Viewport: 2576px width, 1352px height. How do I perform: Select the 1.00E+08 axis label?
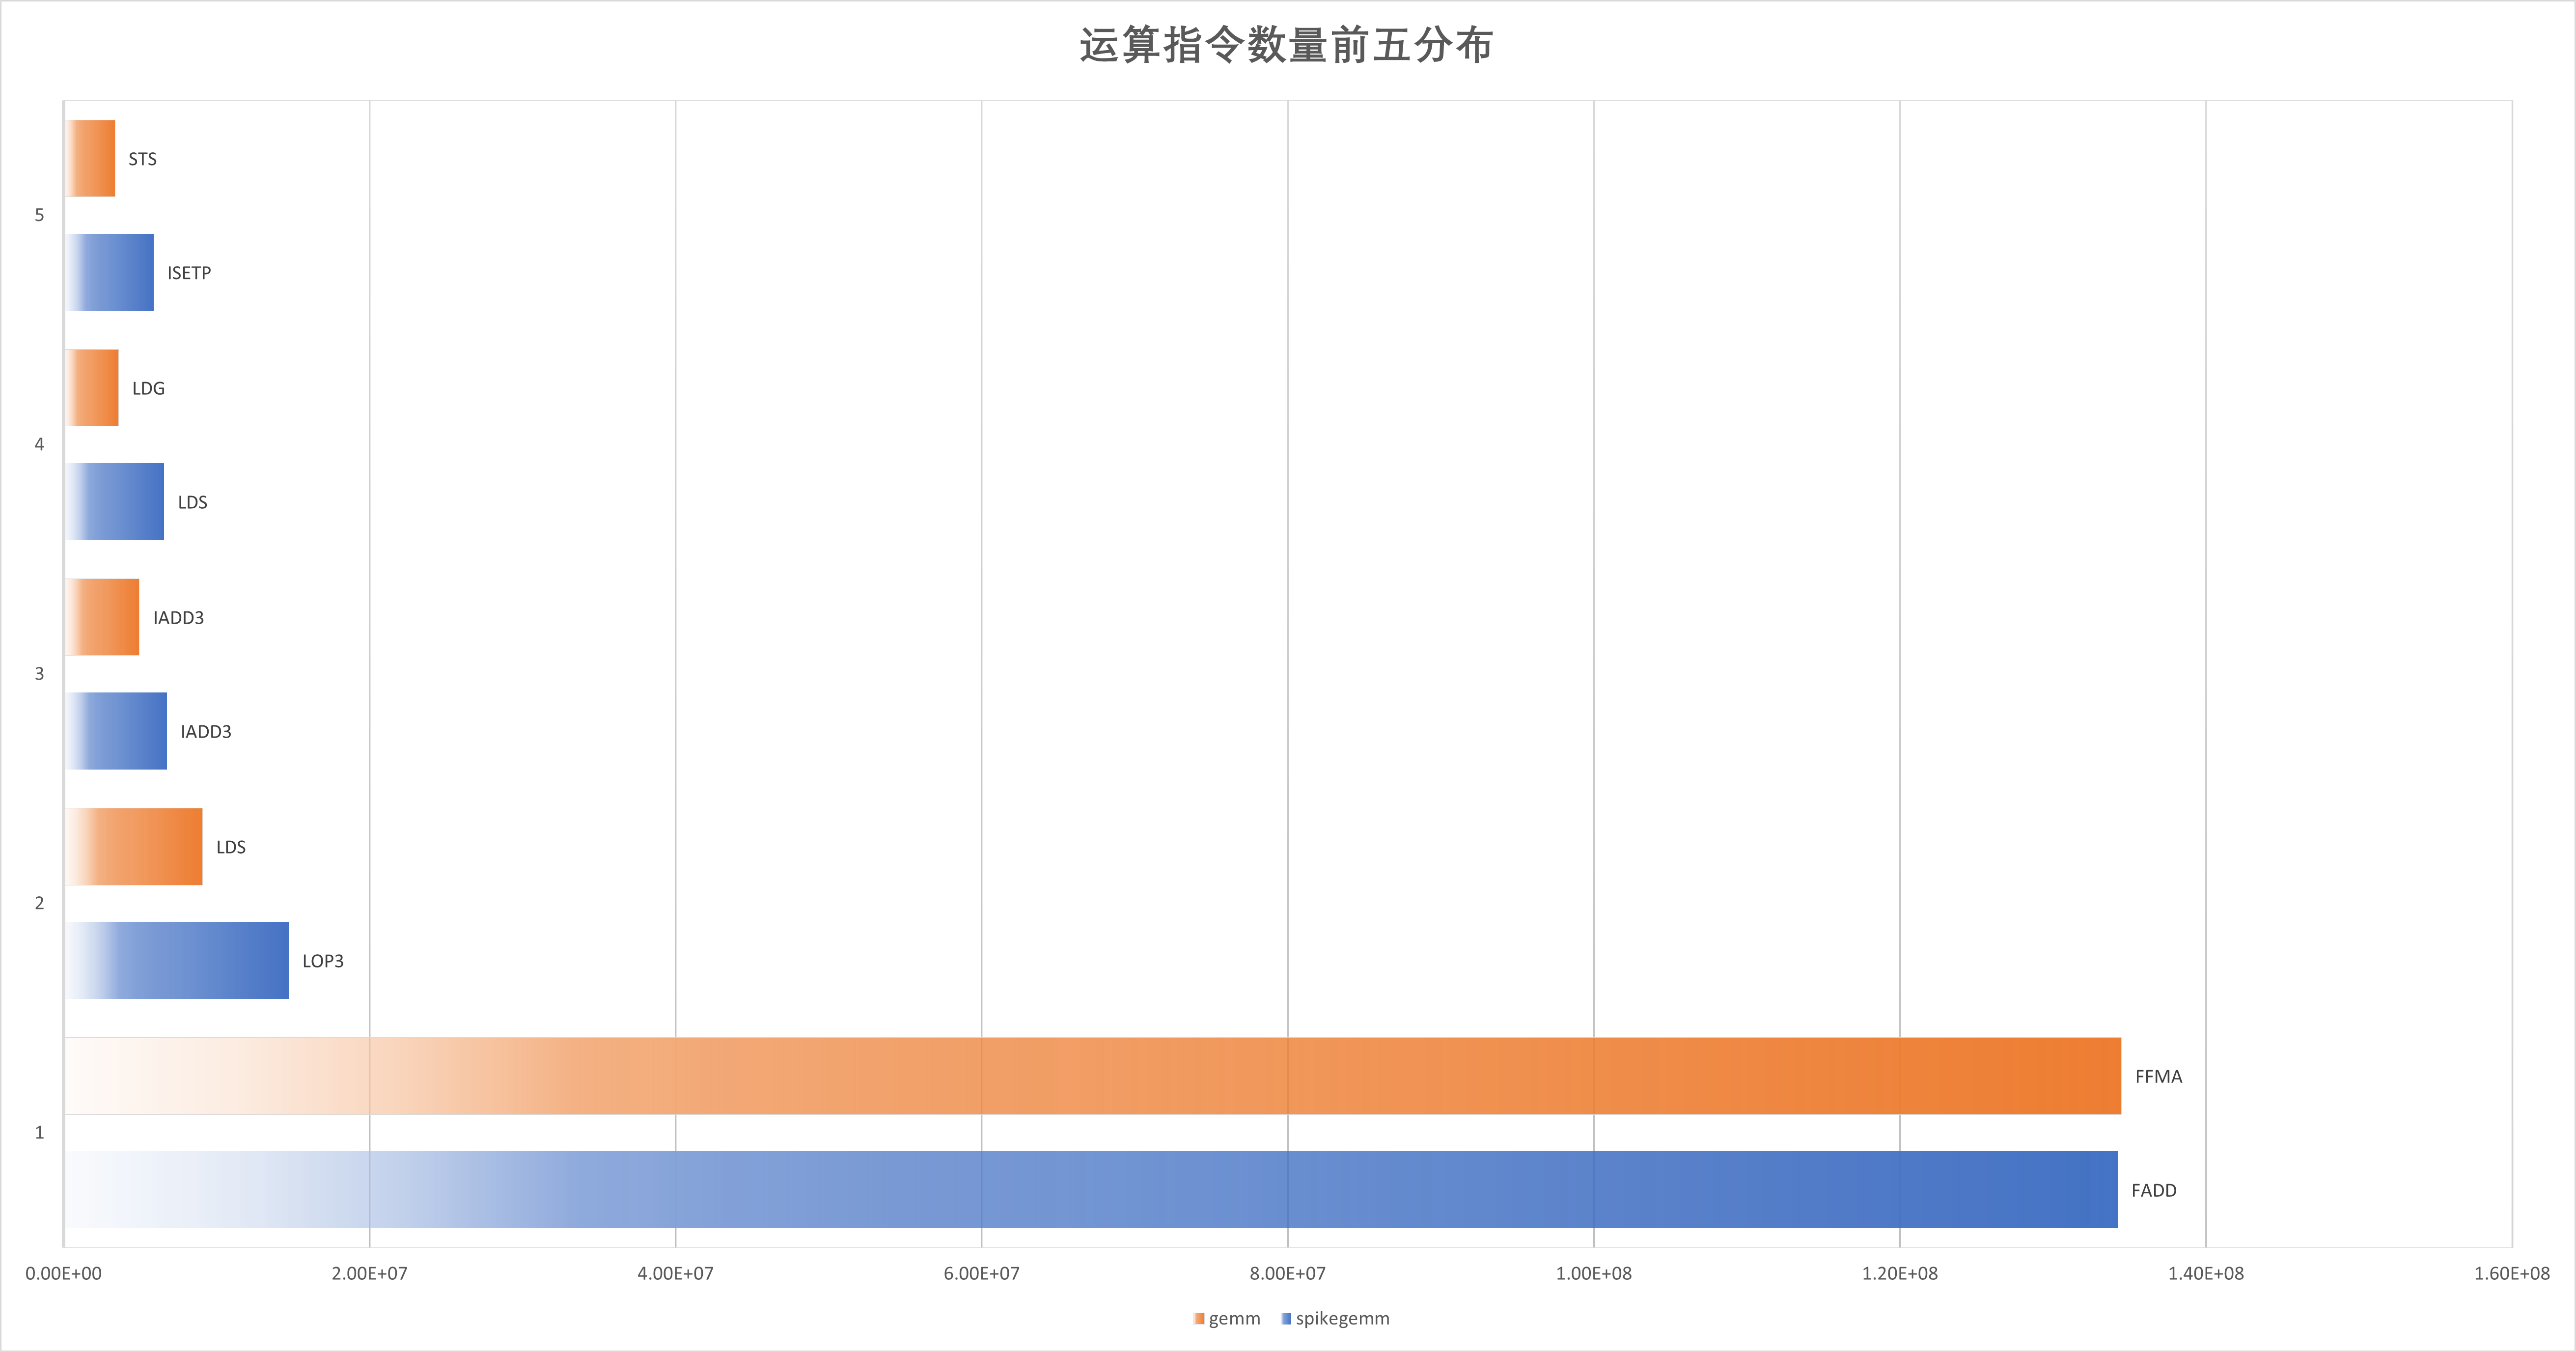click(1593, 1274)
